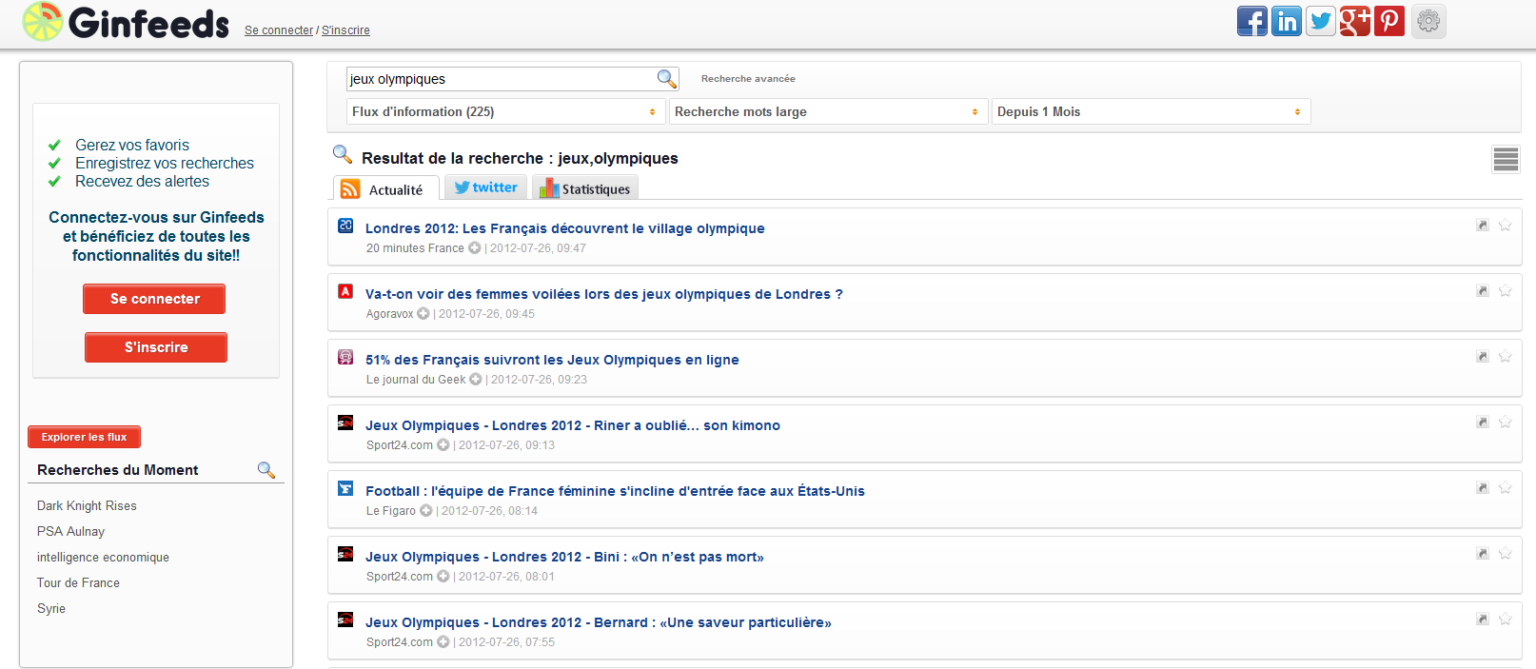The width and height of the screenshot is (1536, 669).
Task: Open the Depuis 1 Mois time dropdown
Action: pyautogui.click(x=1150, y=112)
